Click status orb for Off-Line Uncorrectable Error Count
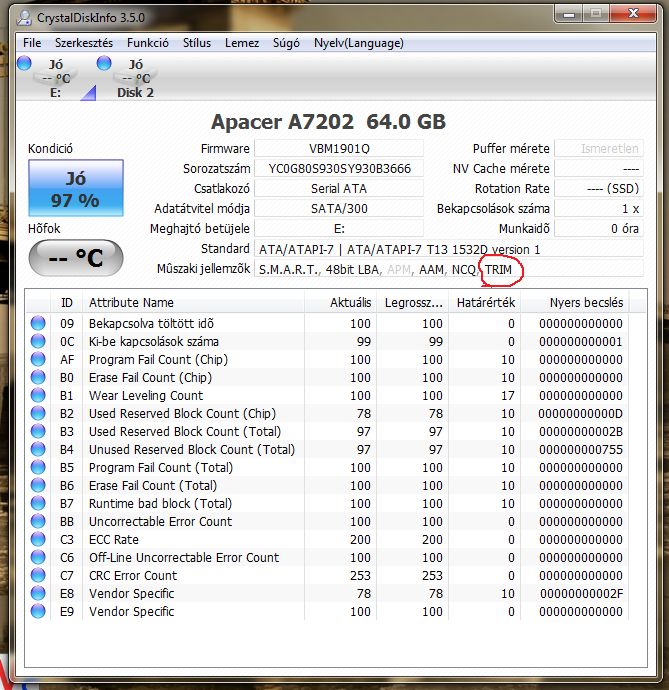 [x=38, y=557]
